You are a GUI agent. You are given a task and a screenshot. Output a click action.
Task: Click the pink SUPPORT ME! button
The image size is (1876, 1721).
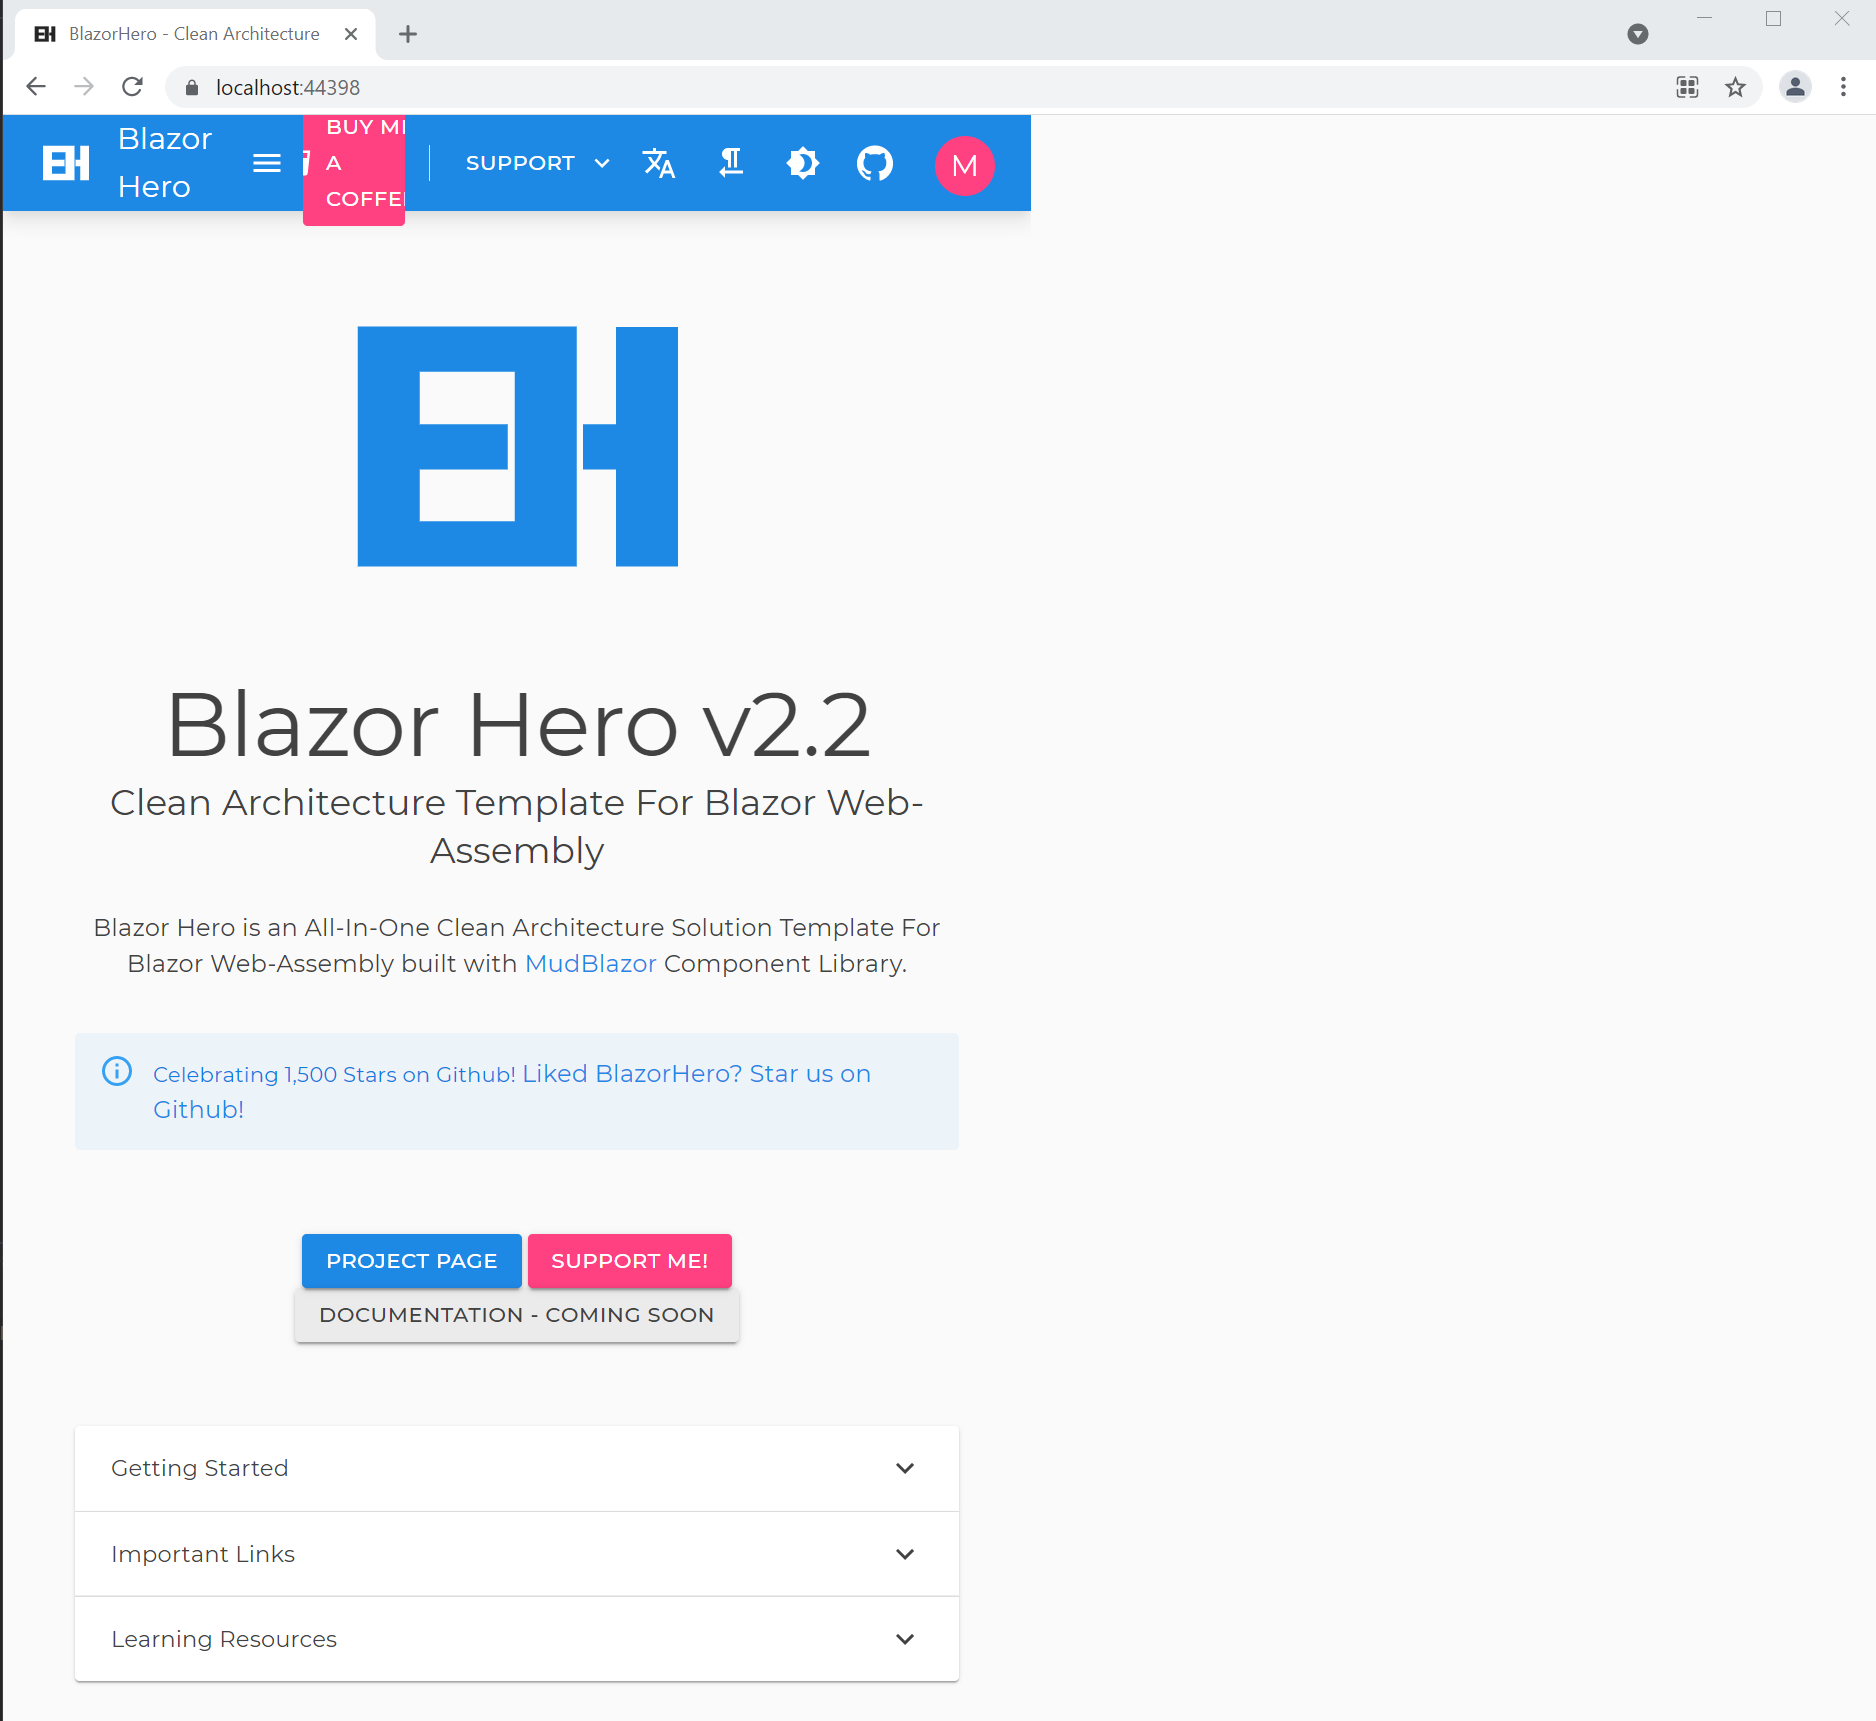(x=629, y=1260)
